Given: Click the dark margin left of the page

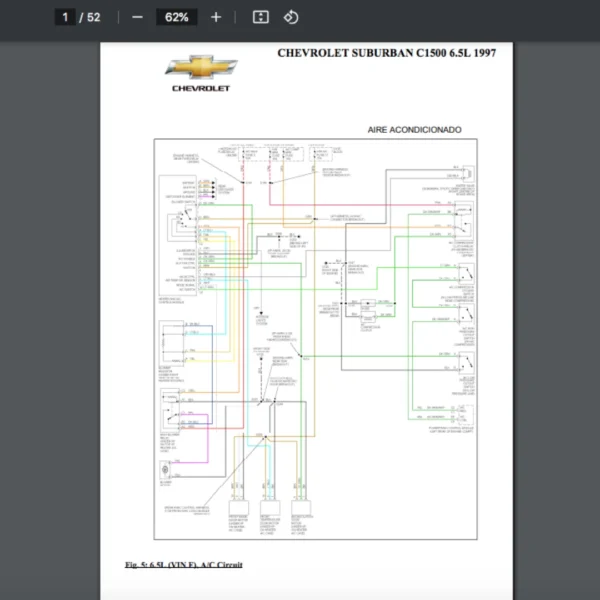Looking at the screenshot, I should click(x=50, y=300).
